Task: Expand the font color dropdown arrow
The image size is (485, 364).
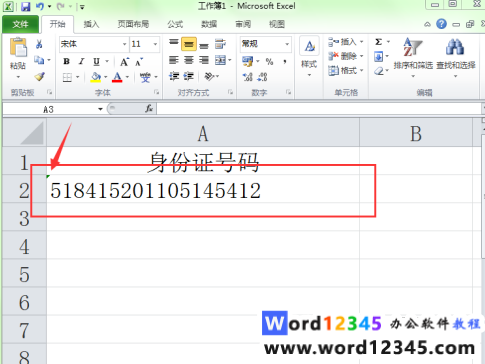Action: [x=127, y=77]
